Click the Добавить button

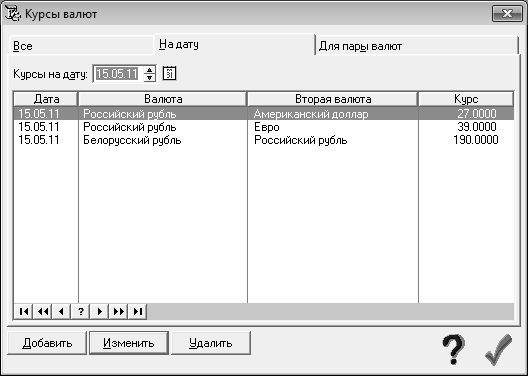pos(47,343)
